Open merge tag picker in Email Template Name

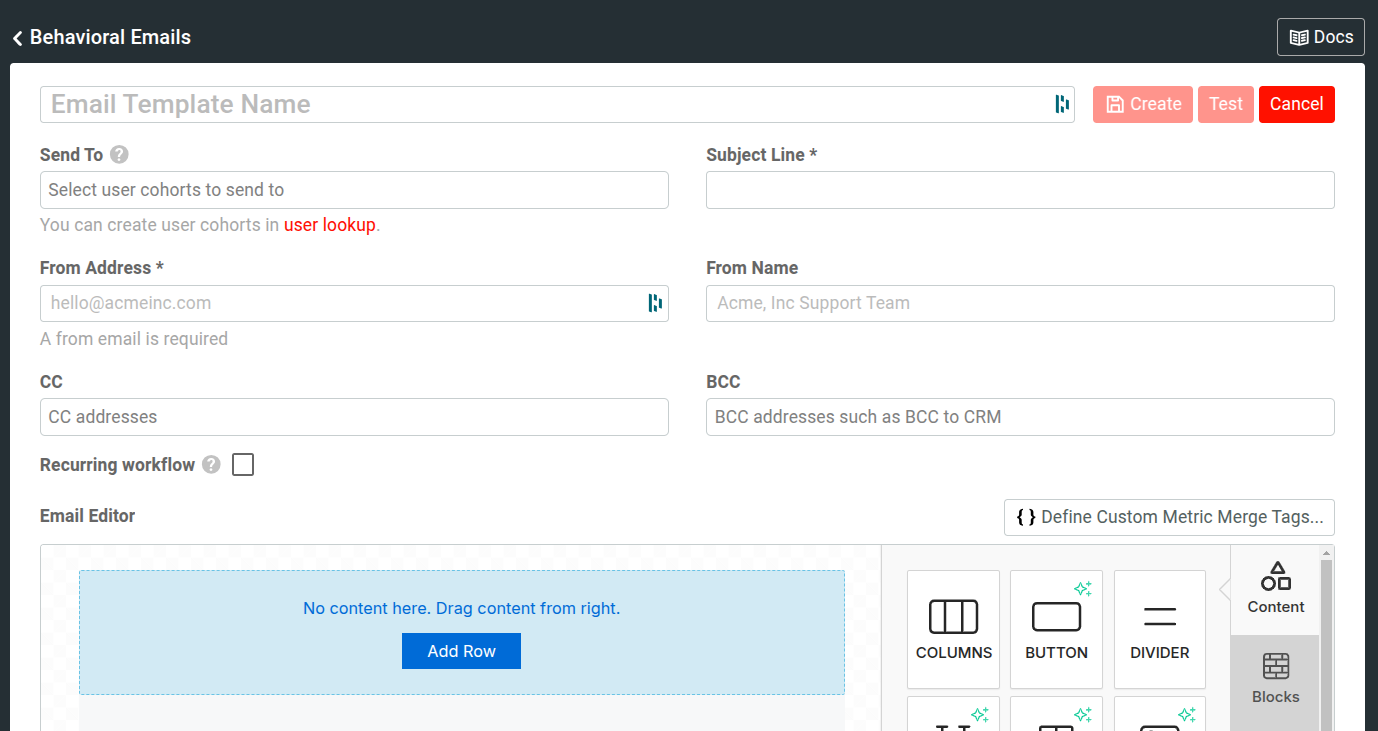1061,104
